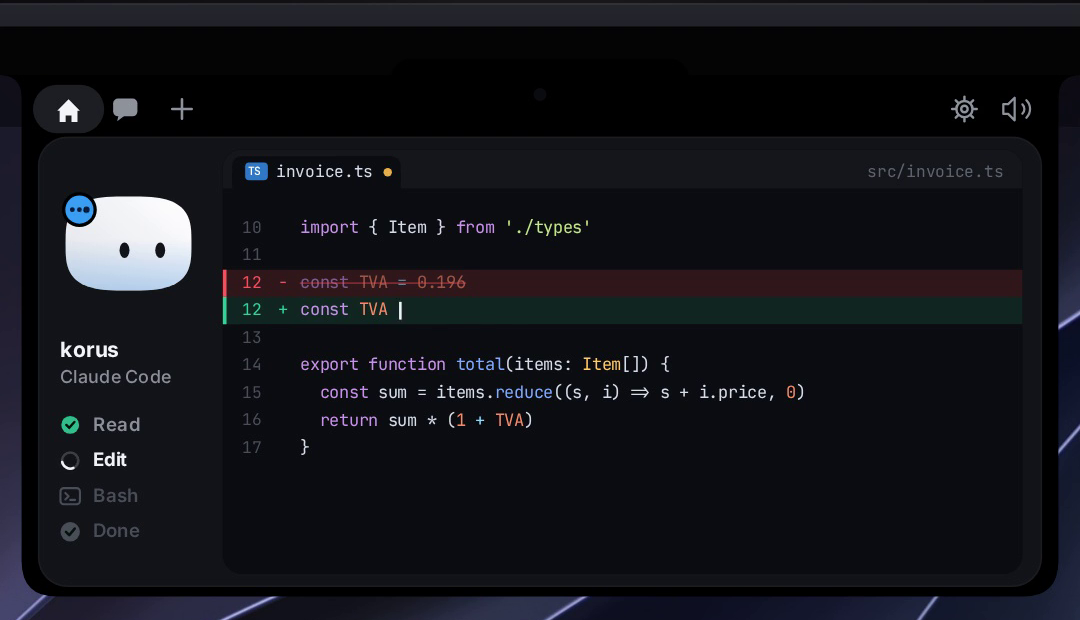Open settings gear icon
The image size is (1080, 620).
pos(964,109)
